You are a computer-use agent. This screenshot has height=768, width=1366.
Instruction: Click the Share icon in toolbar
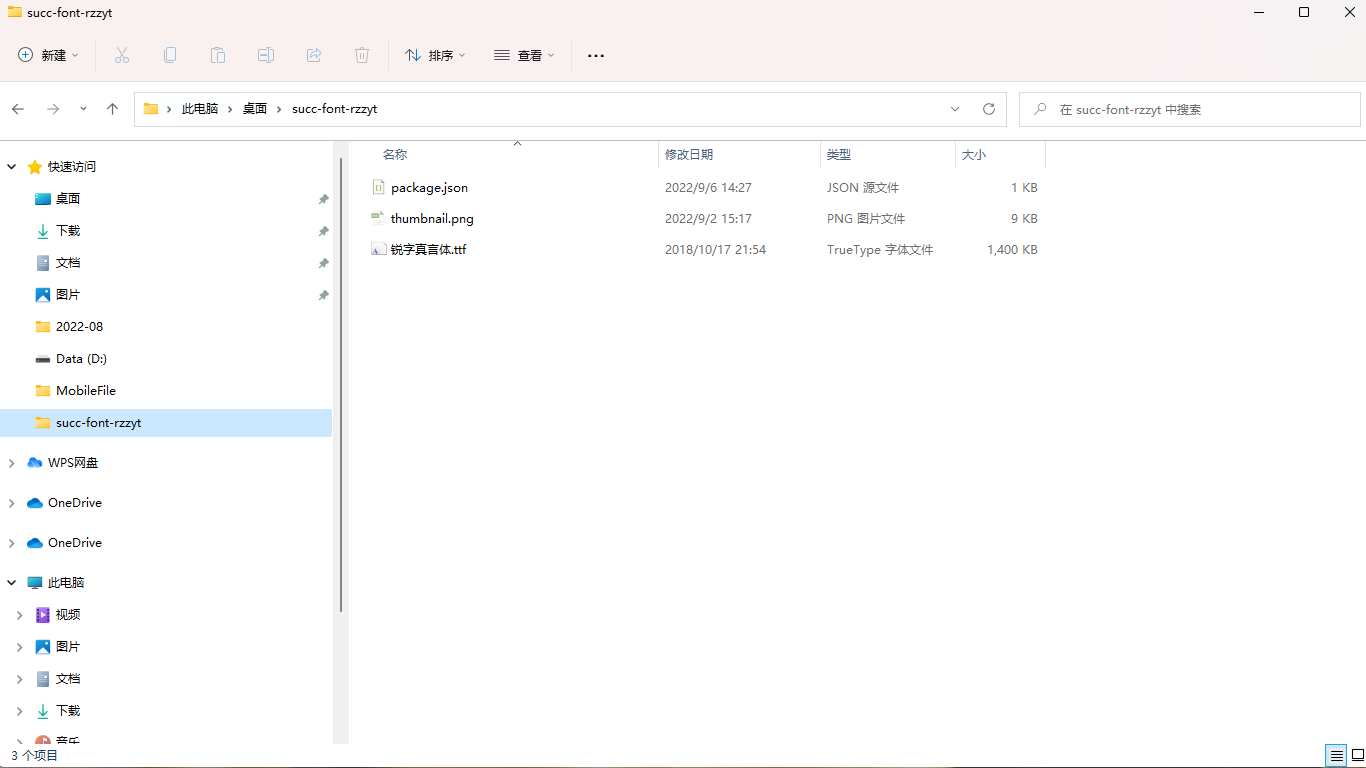click(x=314, y=55)
